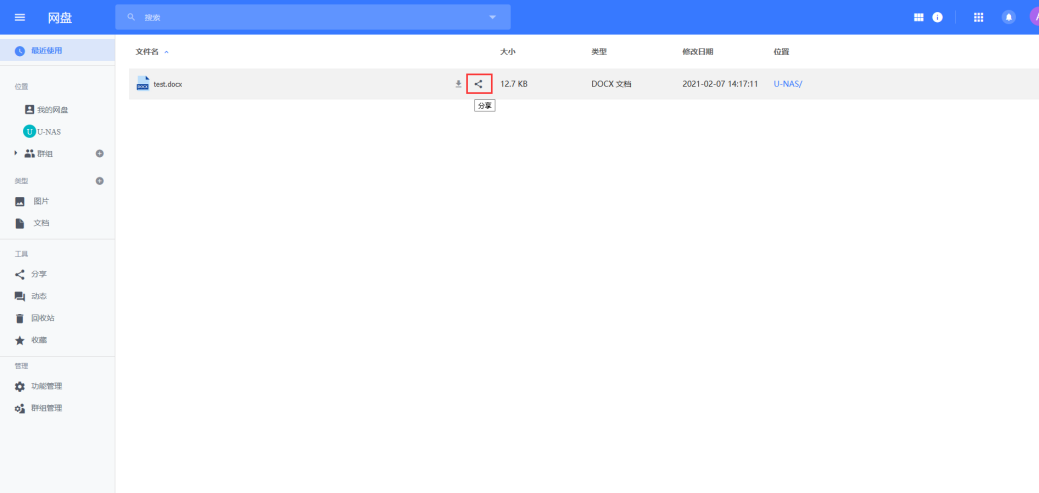Click the 位置 column header
This screenshot has height=493, width=1039.
pyautogui.click(x=781, y=52)
